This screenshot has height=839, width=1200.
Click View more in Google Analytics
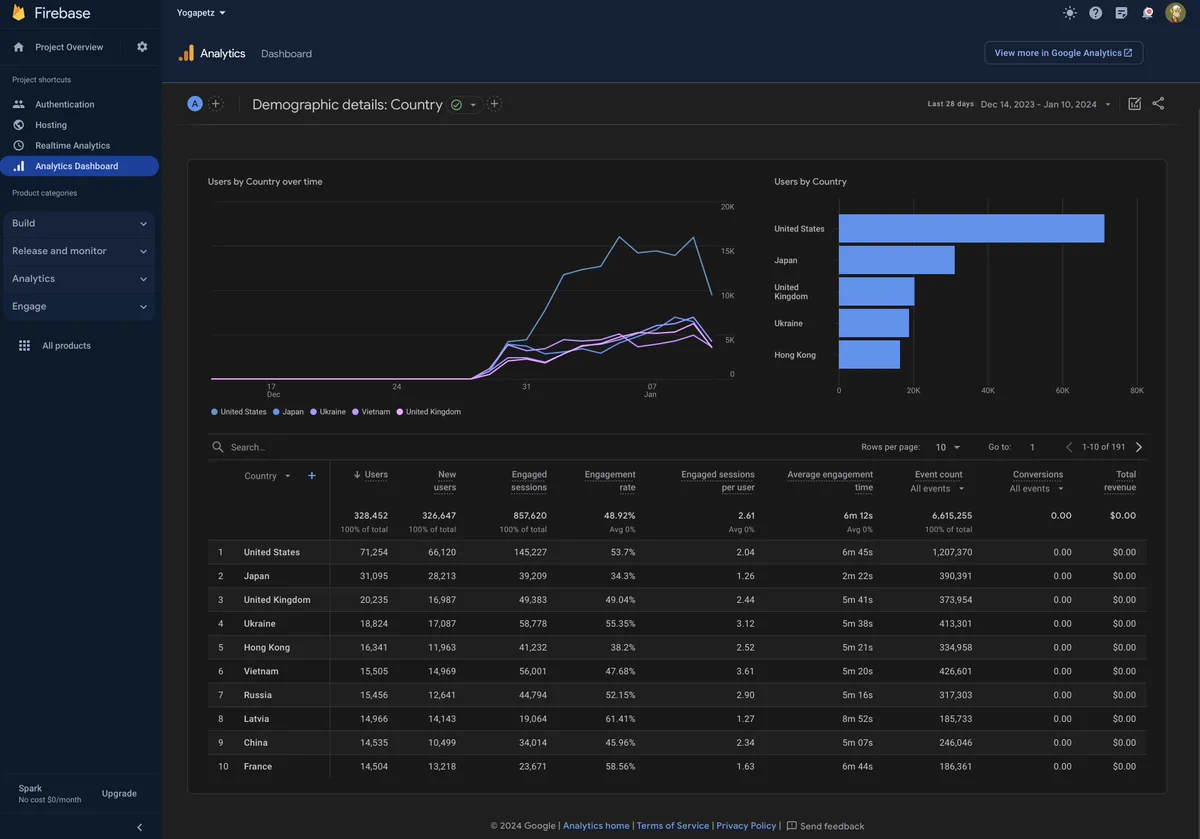coord(1063,53)
